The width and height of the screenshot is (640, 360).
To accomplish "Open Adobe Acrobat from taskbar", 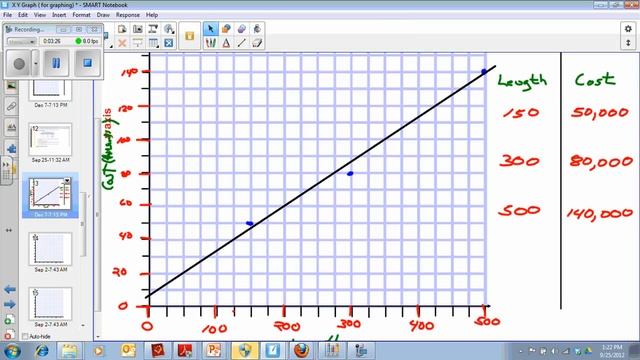I will point(186,351).
